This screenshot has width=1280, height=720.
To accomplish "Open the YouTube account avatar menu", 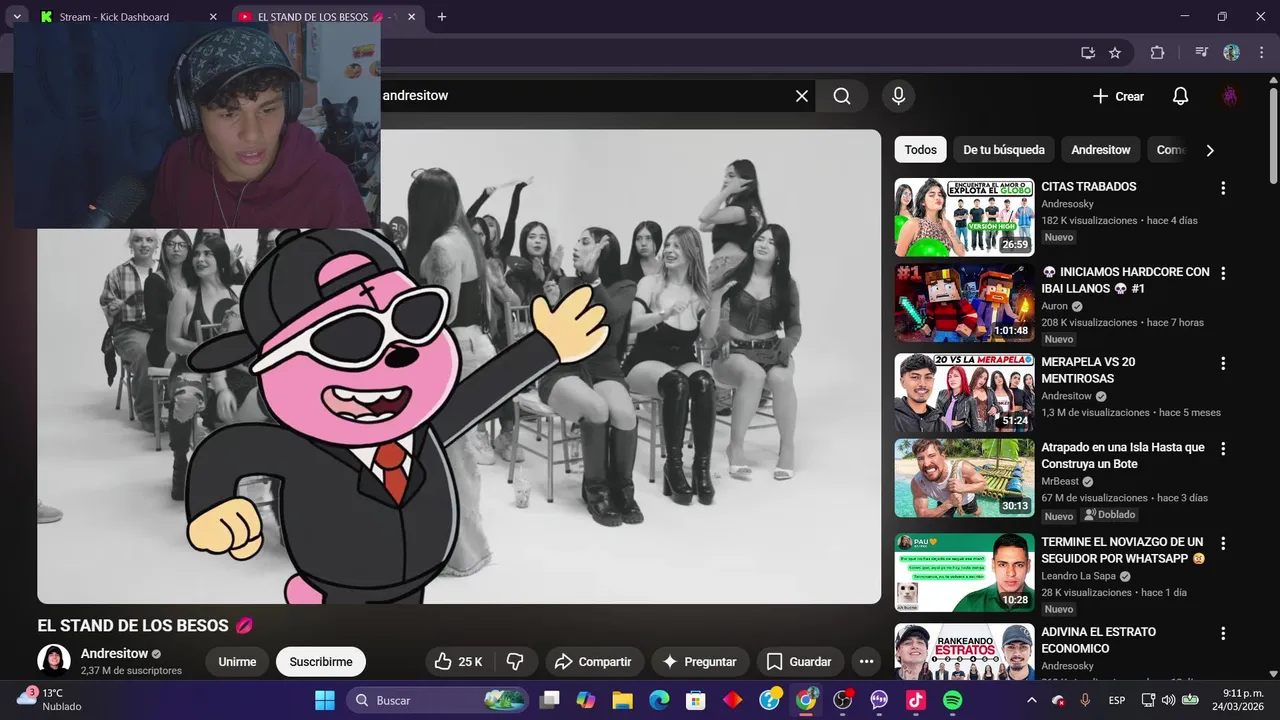I will (x=1230, y=96).
